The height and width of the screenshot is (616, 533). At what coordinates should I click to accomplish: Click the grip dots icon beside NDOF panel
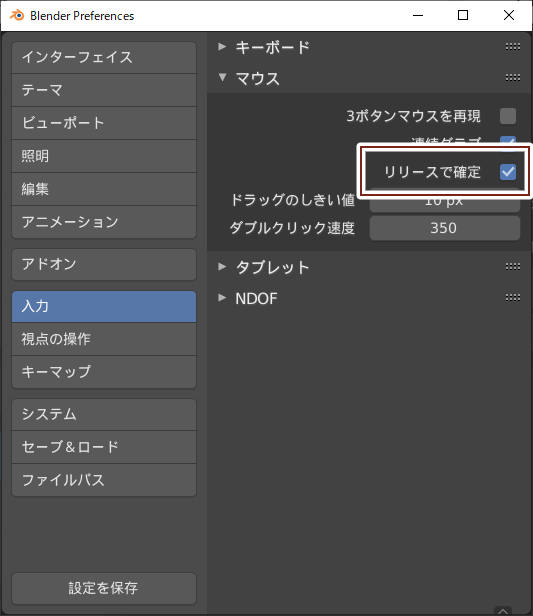coord(513,298)
